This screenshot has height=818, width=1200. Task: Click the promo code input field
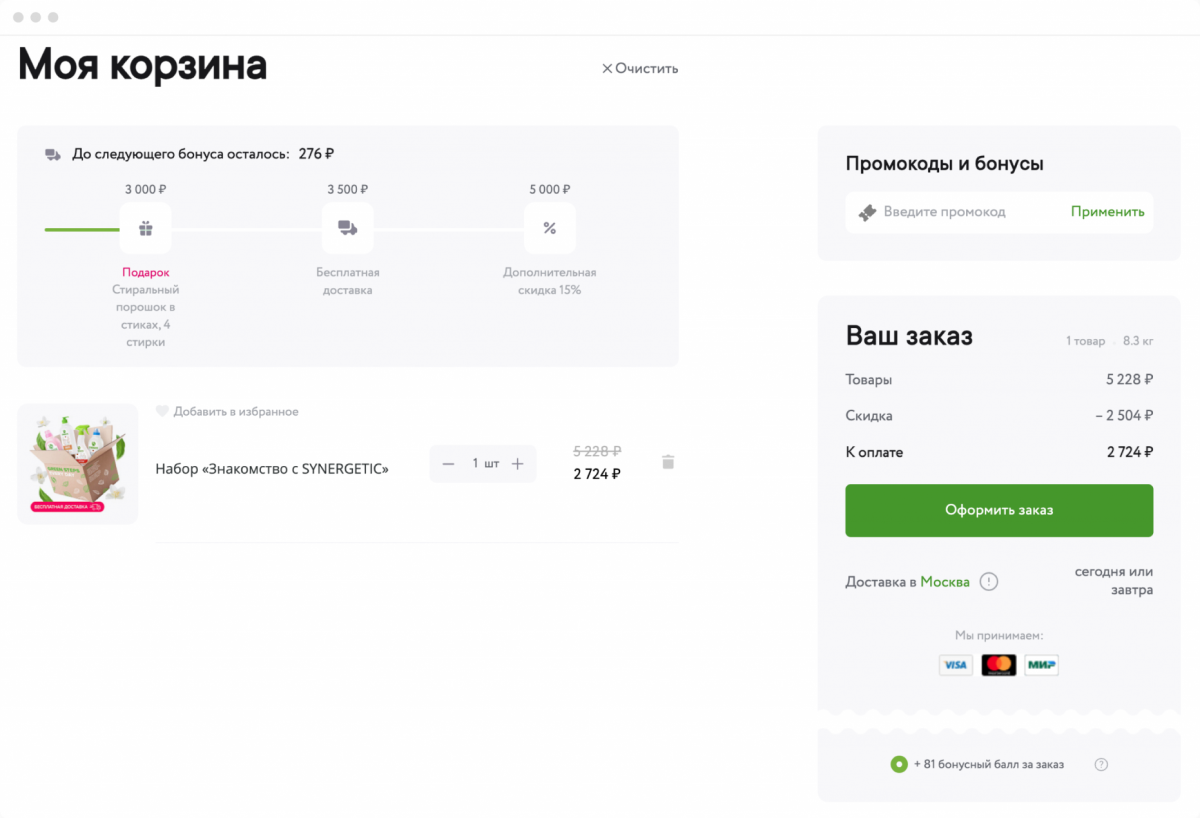tap(960, 212)
